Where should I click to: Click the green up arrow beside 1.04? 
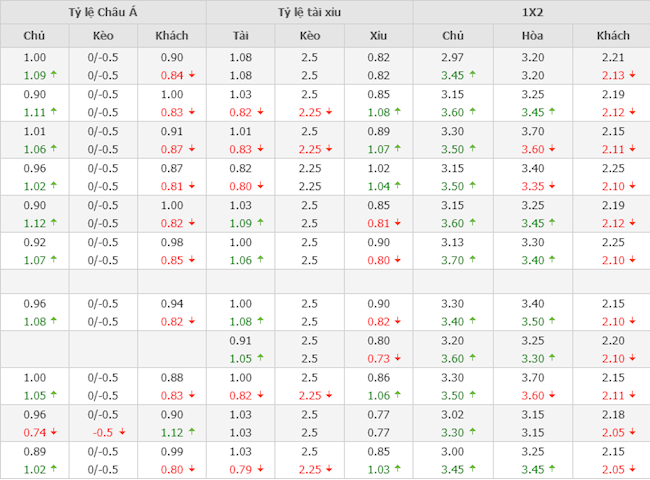pos(397,186)
